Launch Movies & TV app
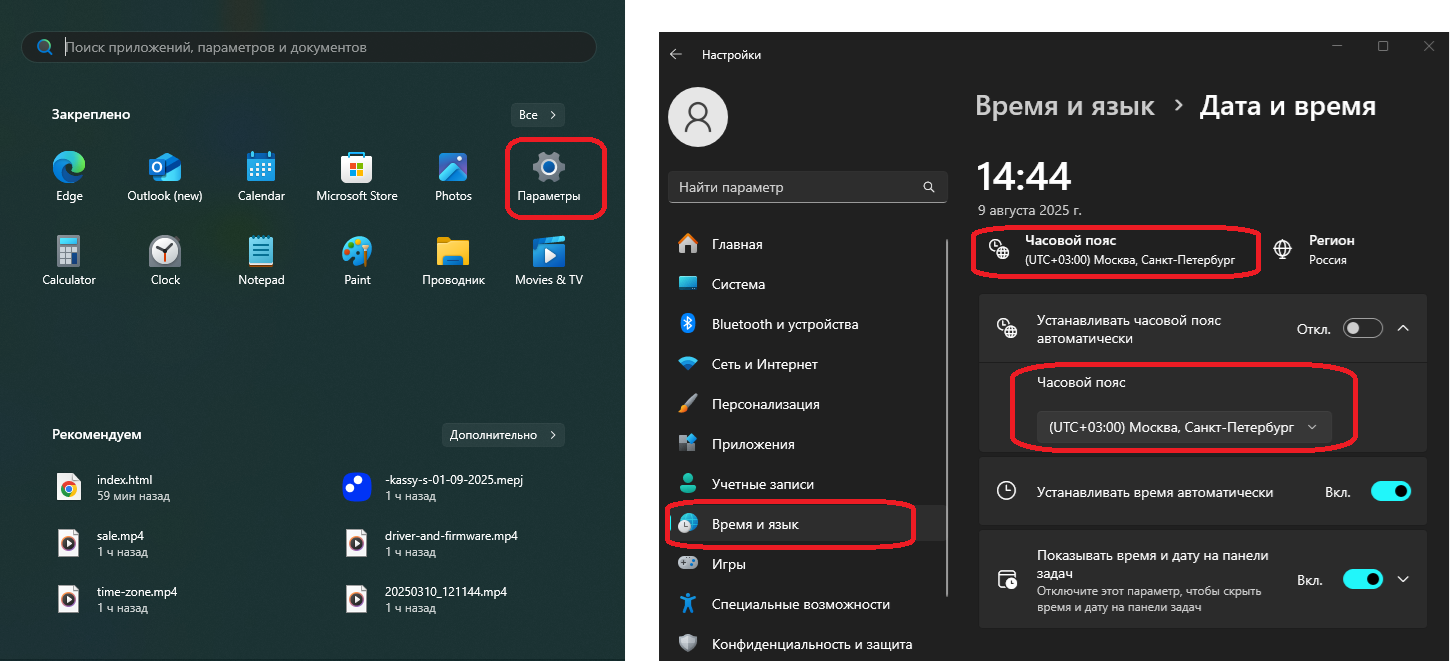Viewport: 1453px width, 661px height. pyautogui.click(x=549, y=261)
